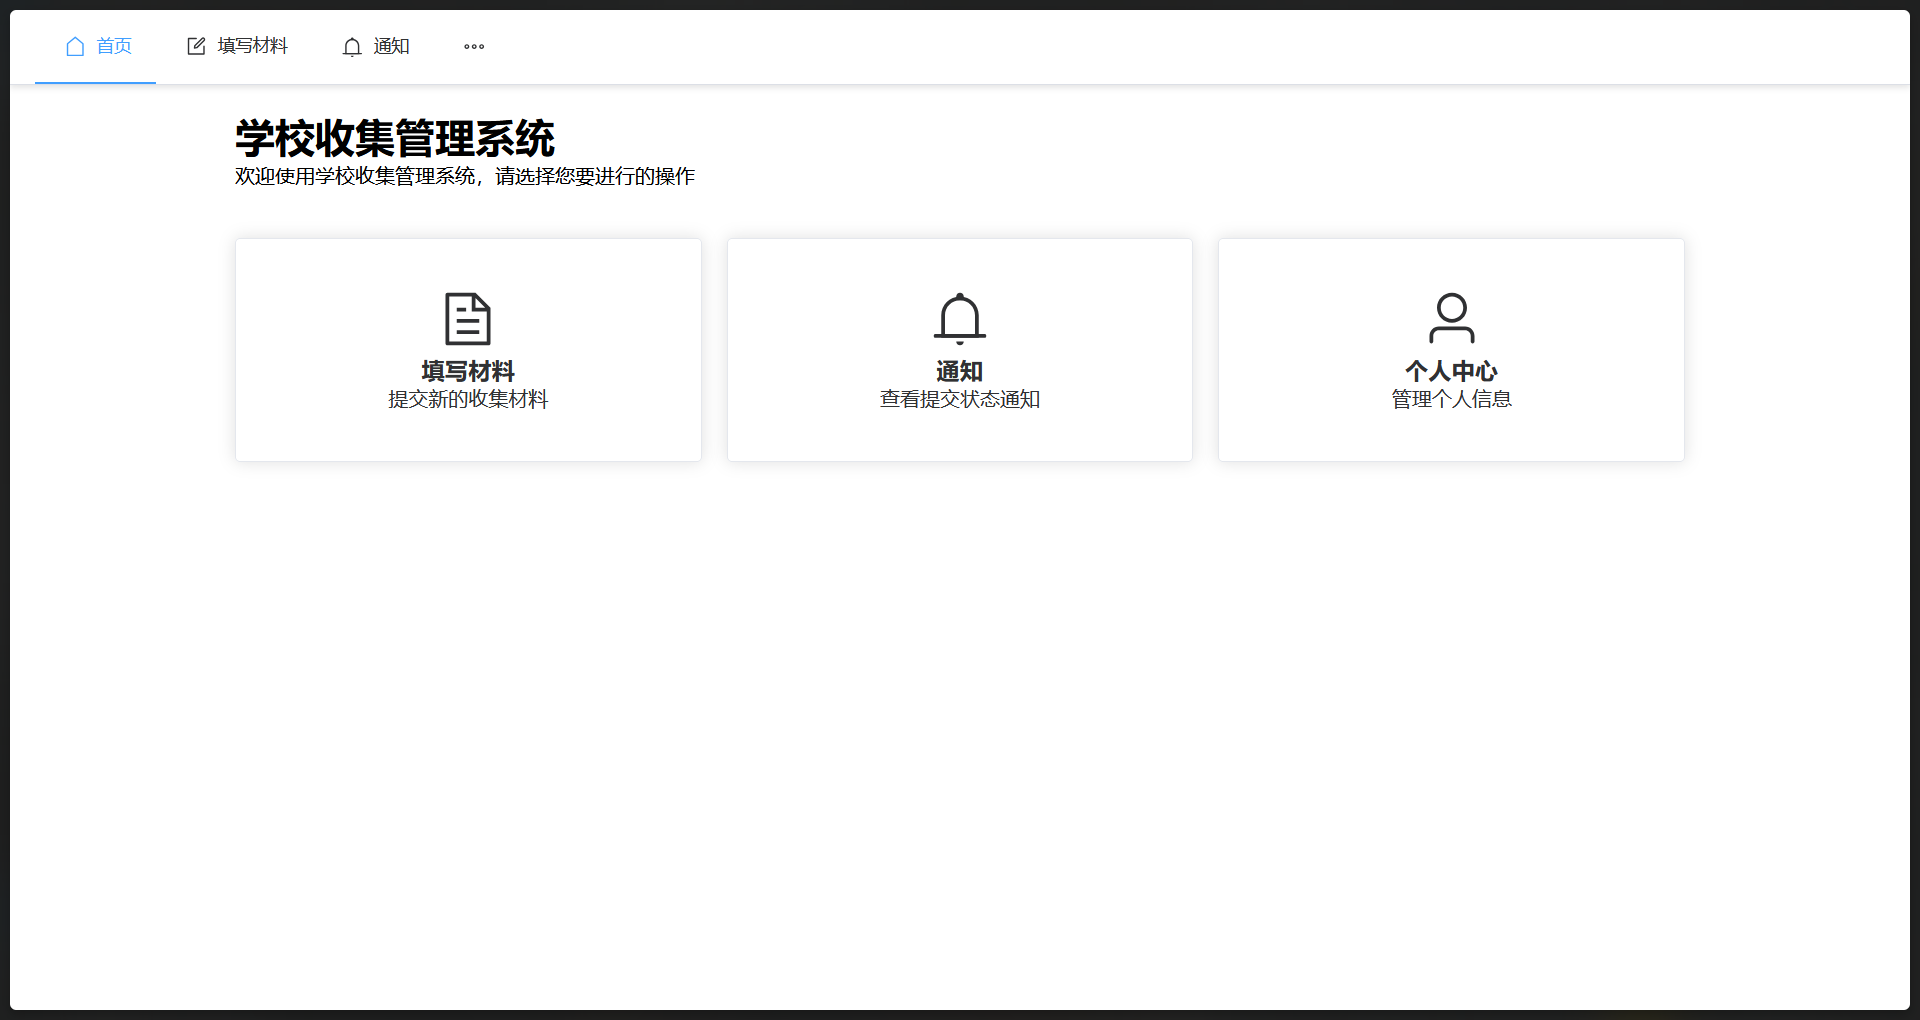Viewport: 1920px width, 1020px height.
Task: Click the pencil edit icon beside 填写材料
Action: (x=197, y=46)
